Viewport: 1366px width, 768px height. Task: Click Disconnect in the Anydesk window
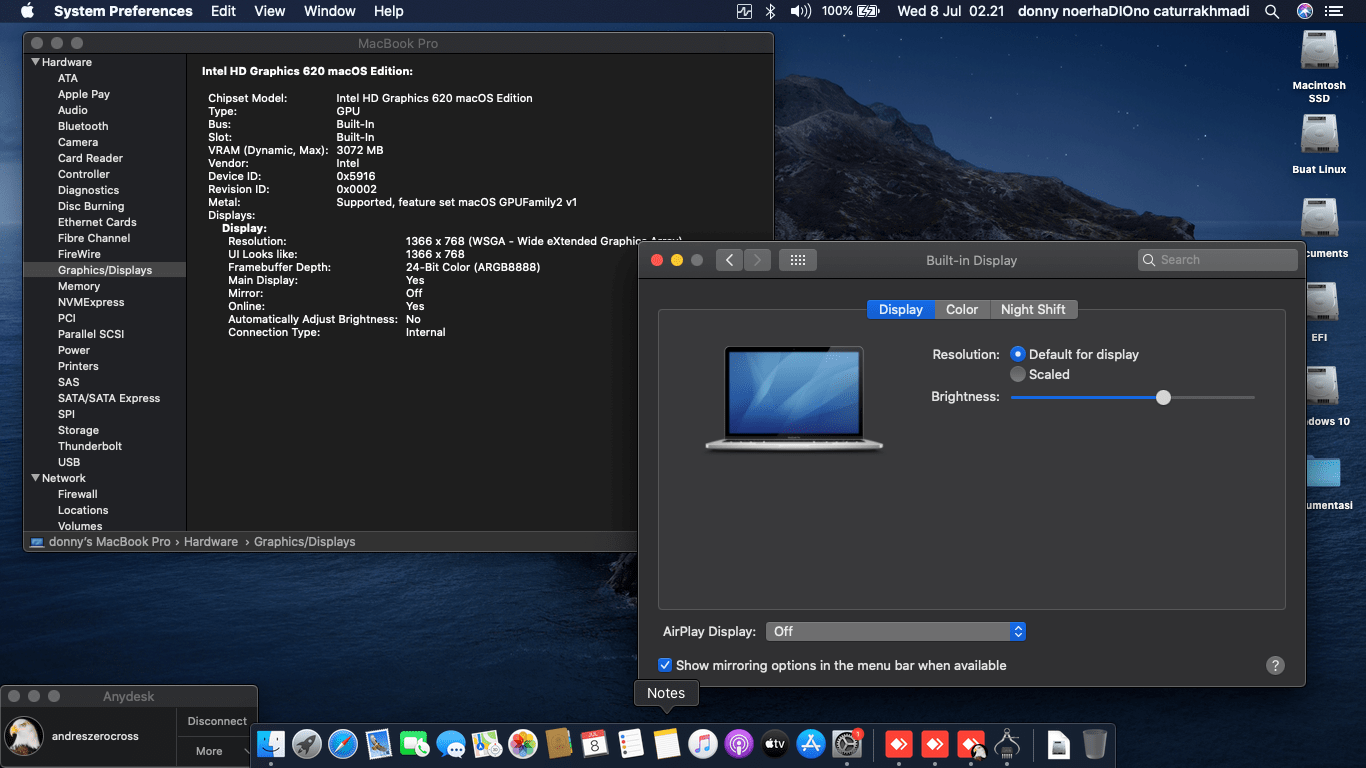(x=217, y=721)
